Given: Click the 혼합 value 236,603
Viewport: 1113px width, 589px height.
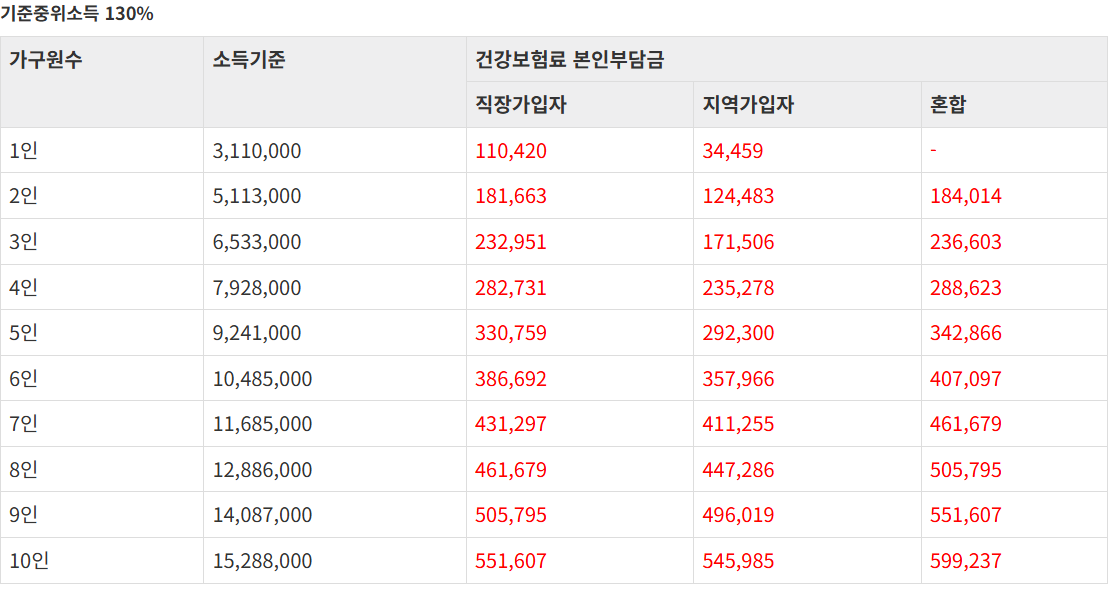Looking at the screenshot, I should [x=965, y=242].
